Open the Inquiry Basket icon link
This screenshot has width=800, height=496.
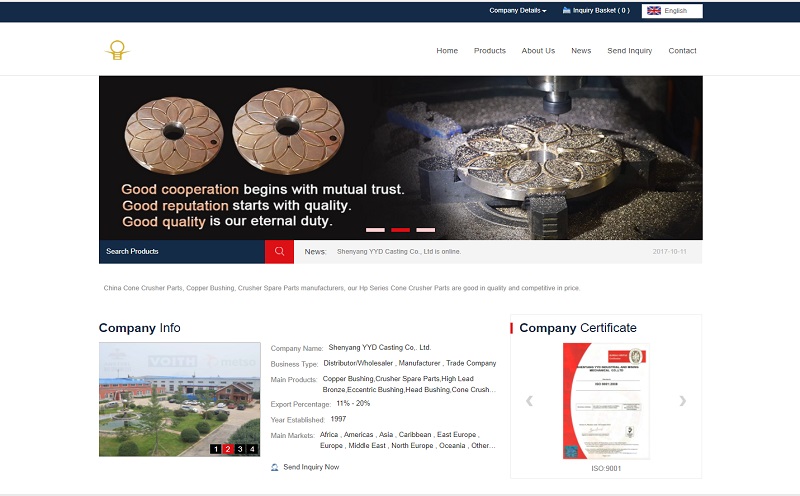[566, 10]
